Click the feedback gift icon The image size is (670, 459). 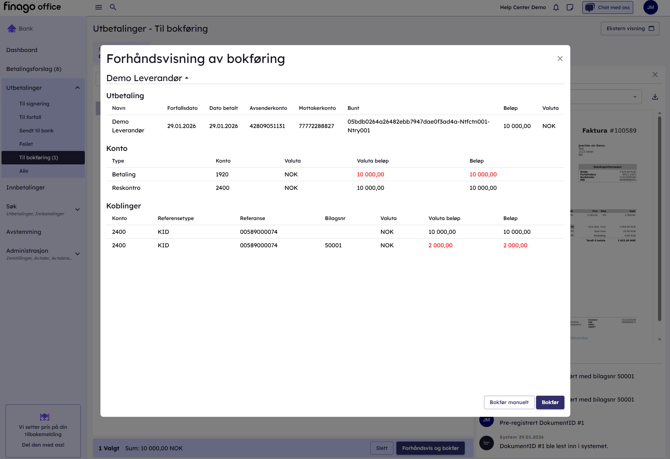[44, 417]
